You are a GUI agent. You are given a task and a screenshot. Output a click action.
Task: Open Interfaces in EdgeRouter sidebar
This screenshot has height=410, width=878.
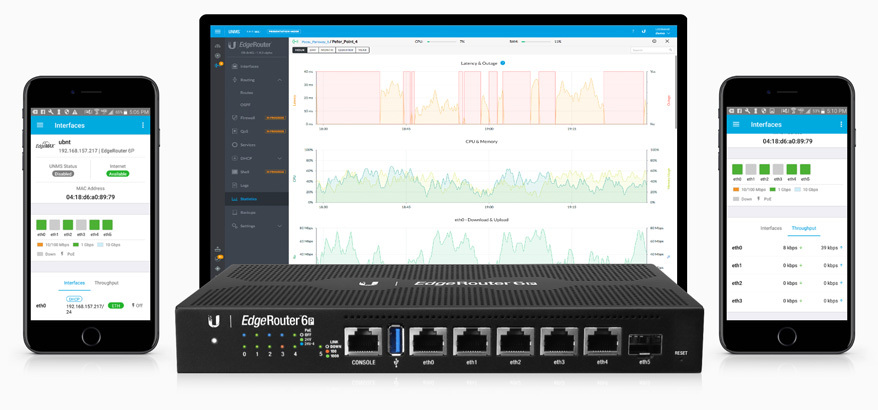(249, 67)
